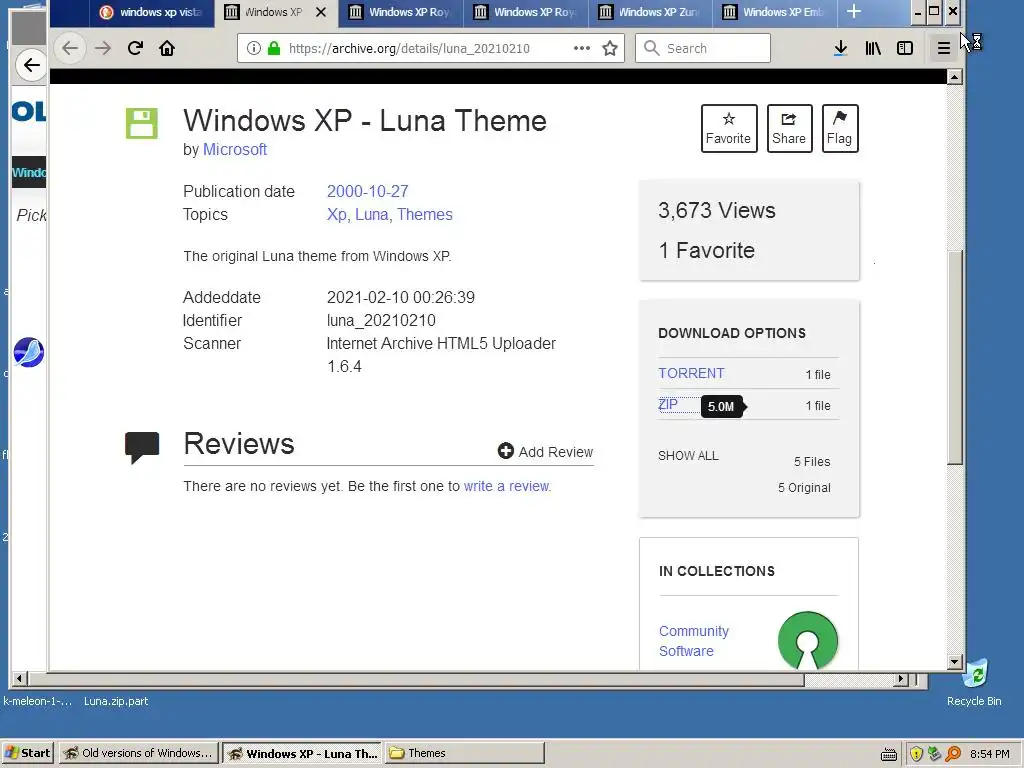Switch to first Windows XP Roy tab

coord(401,12)
